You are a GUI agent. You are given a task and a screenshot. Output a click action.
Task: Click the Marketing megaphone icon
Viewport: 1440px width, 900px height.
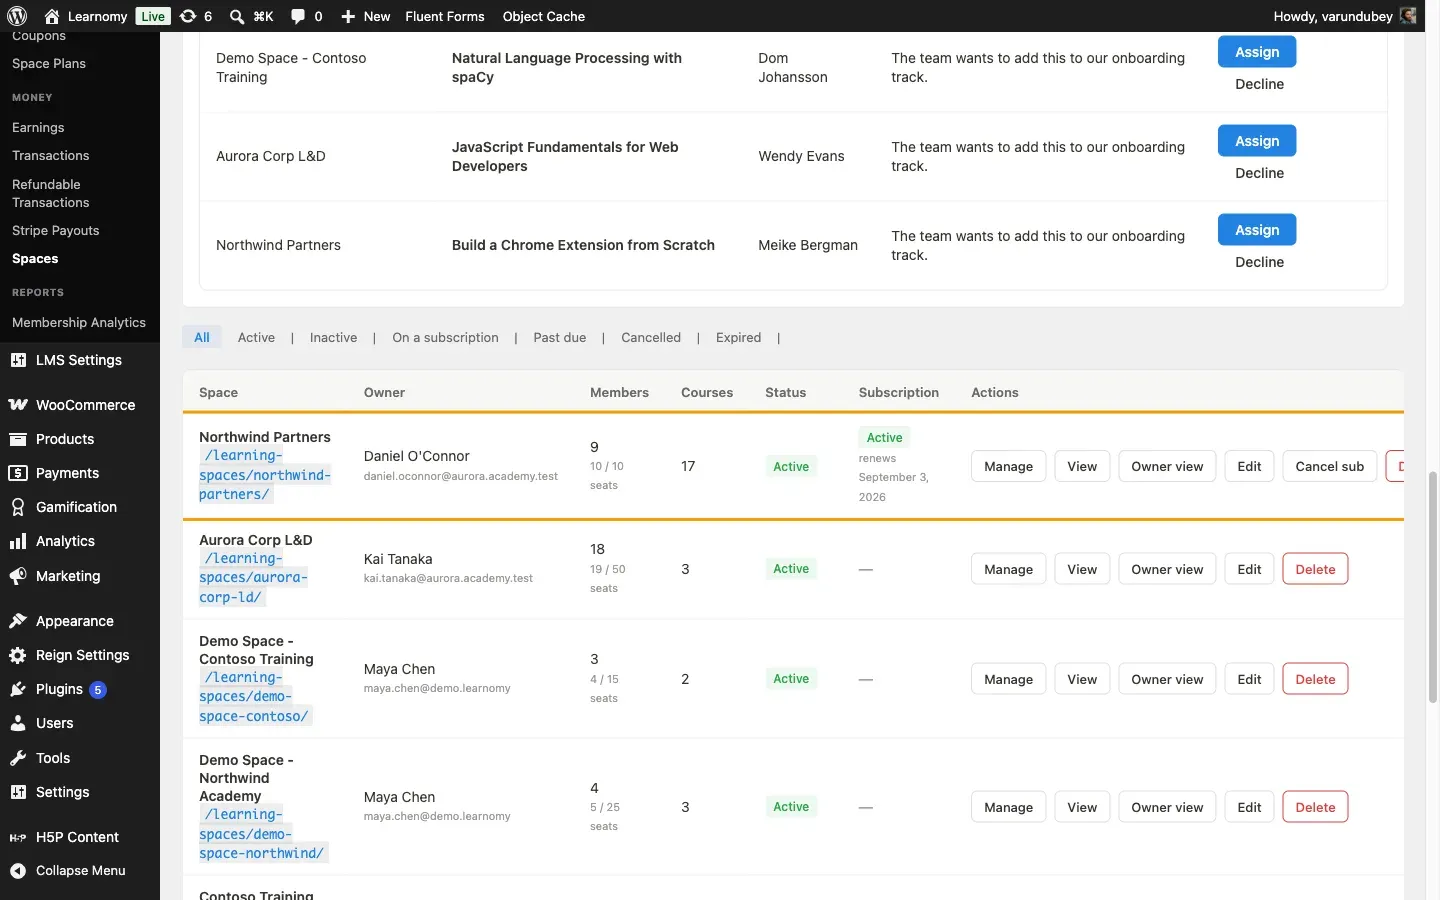[18, 576]
